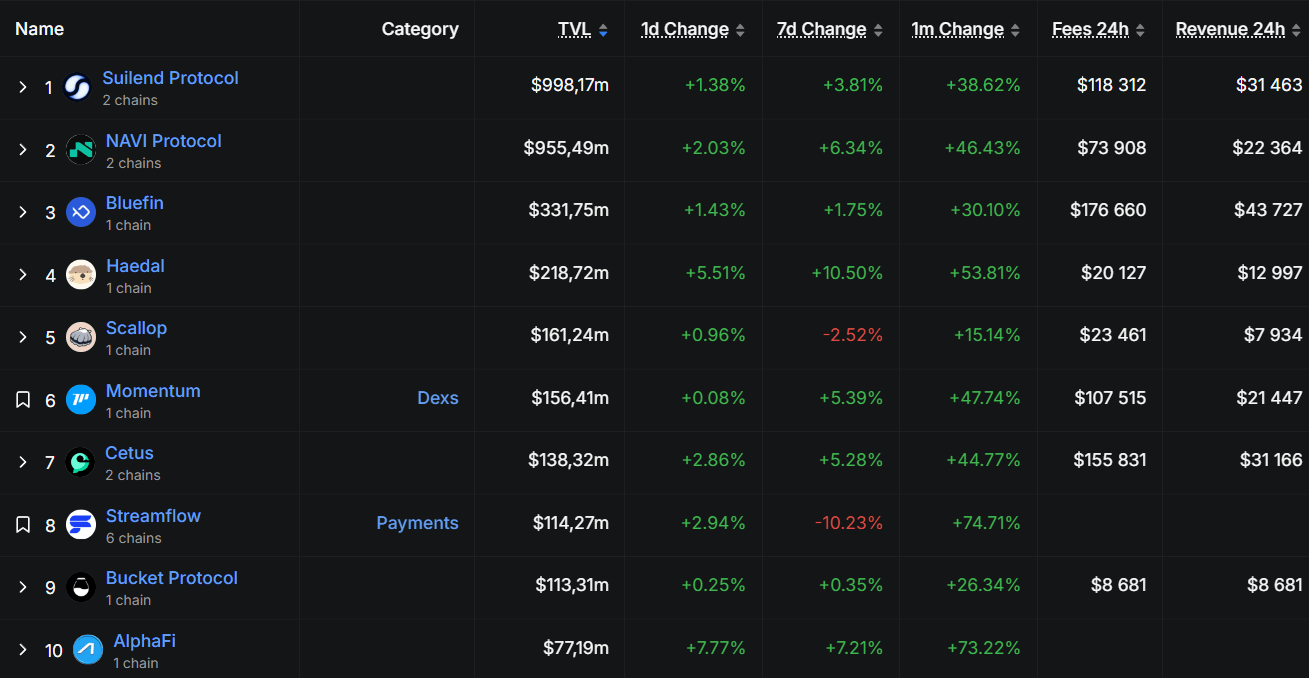The width and height of the screenshot is (1309, 678).
Task: Click the Suilend Protocol logo icon
Action: (x=77, y=88)
